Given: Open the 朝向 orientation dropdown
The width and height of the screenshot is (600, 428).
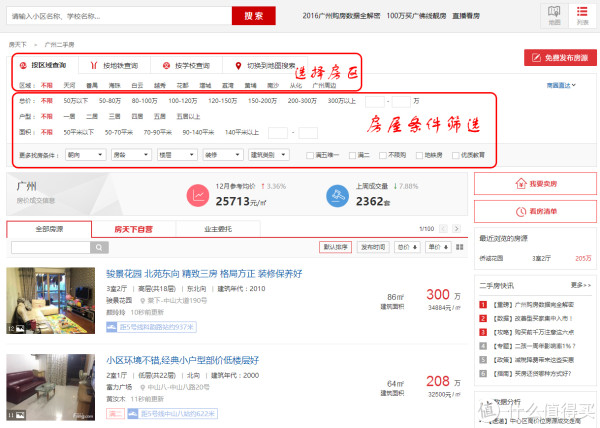Looking at the screenshot, I should pyautogui.click(x=85, y=155).
